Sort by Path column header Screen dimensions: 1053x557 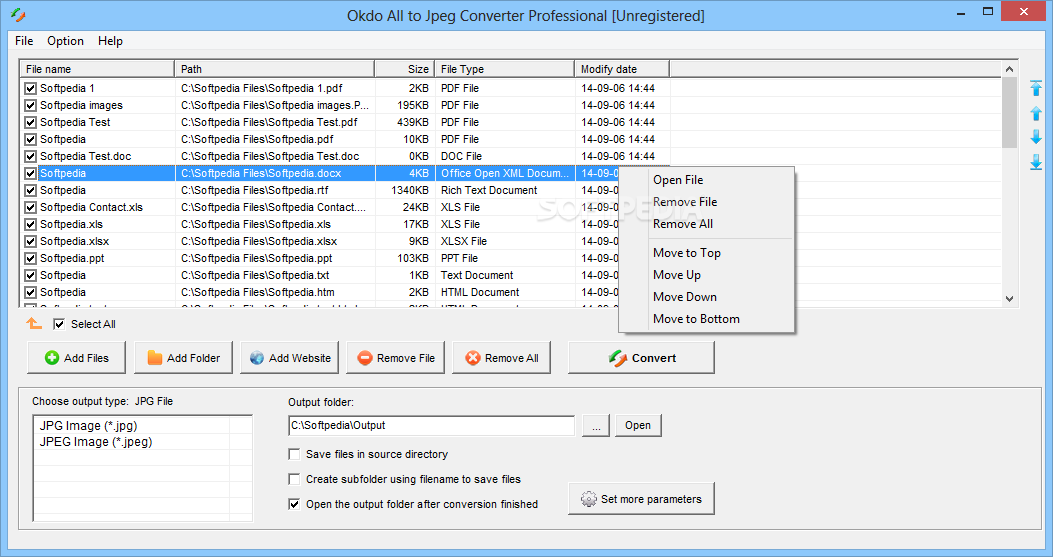pyautogui.click(x=275, y=69)
